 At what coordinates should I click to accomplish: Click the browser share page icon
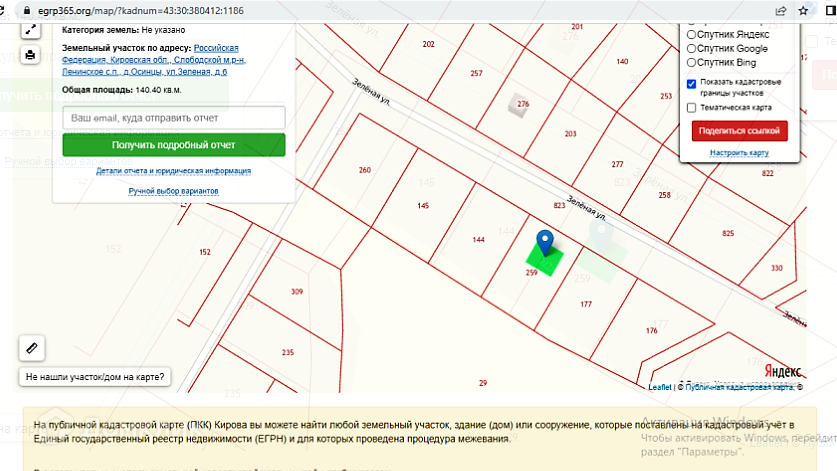point(780,11)
